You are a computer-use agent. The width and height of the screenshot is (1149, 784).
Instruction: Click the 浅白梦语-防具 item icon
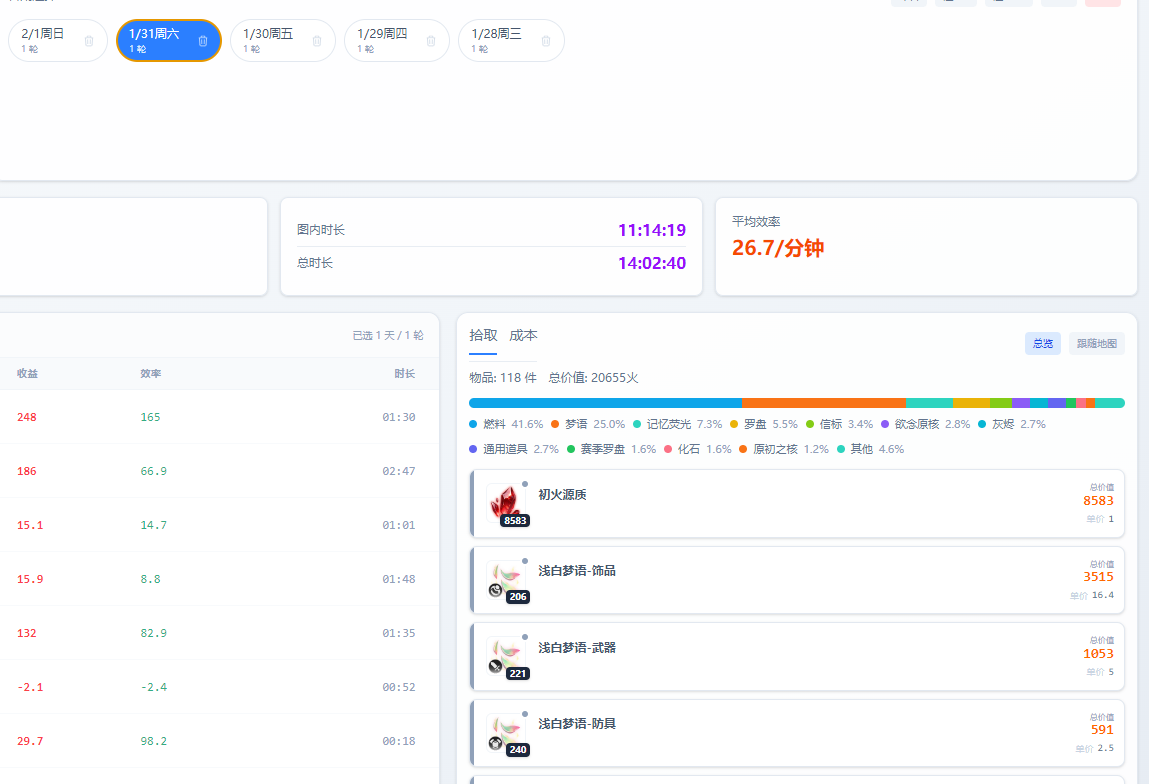tap(506, 732)
